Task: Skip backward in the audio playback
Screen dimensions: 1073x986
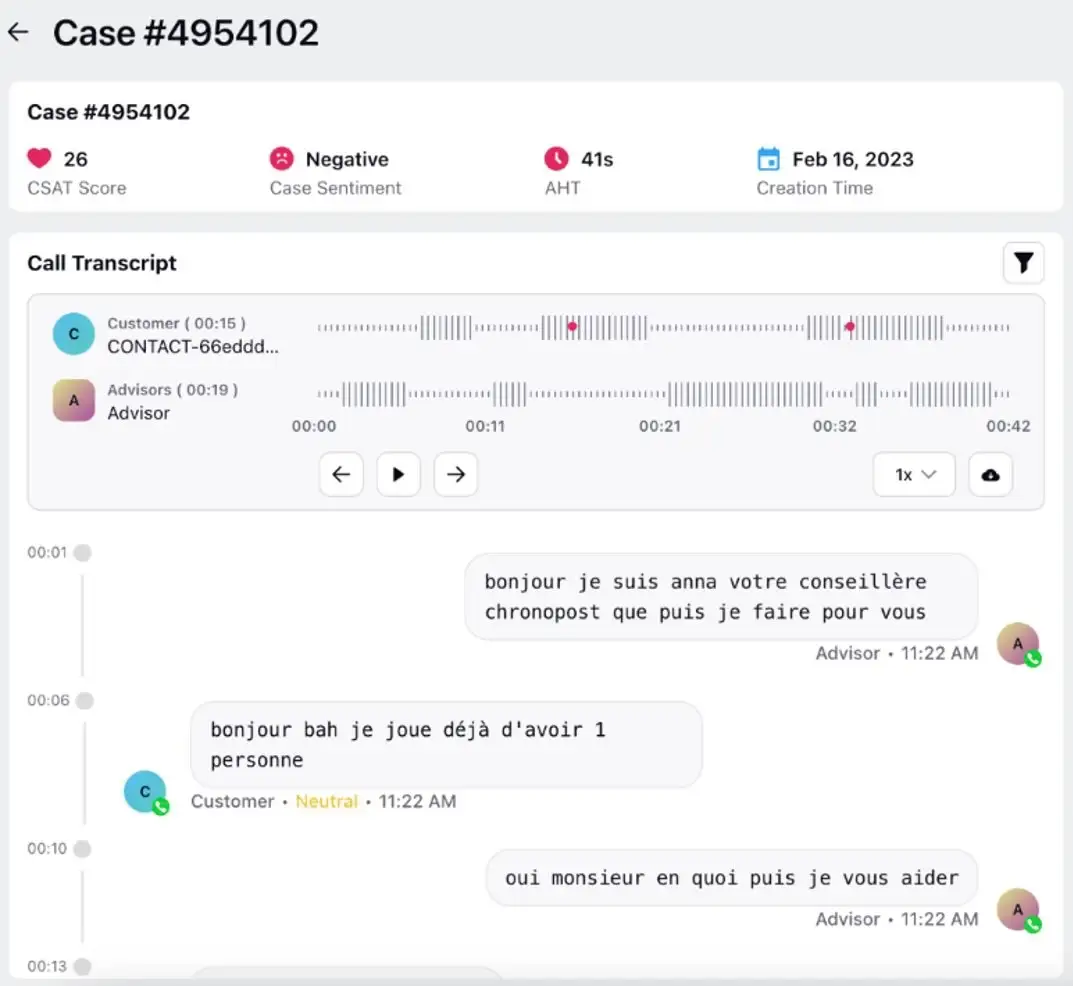Action: pyautogui.click(x=341, y=474)
